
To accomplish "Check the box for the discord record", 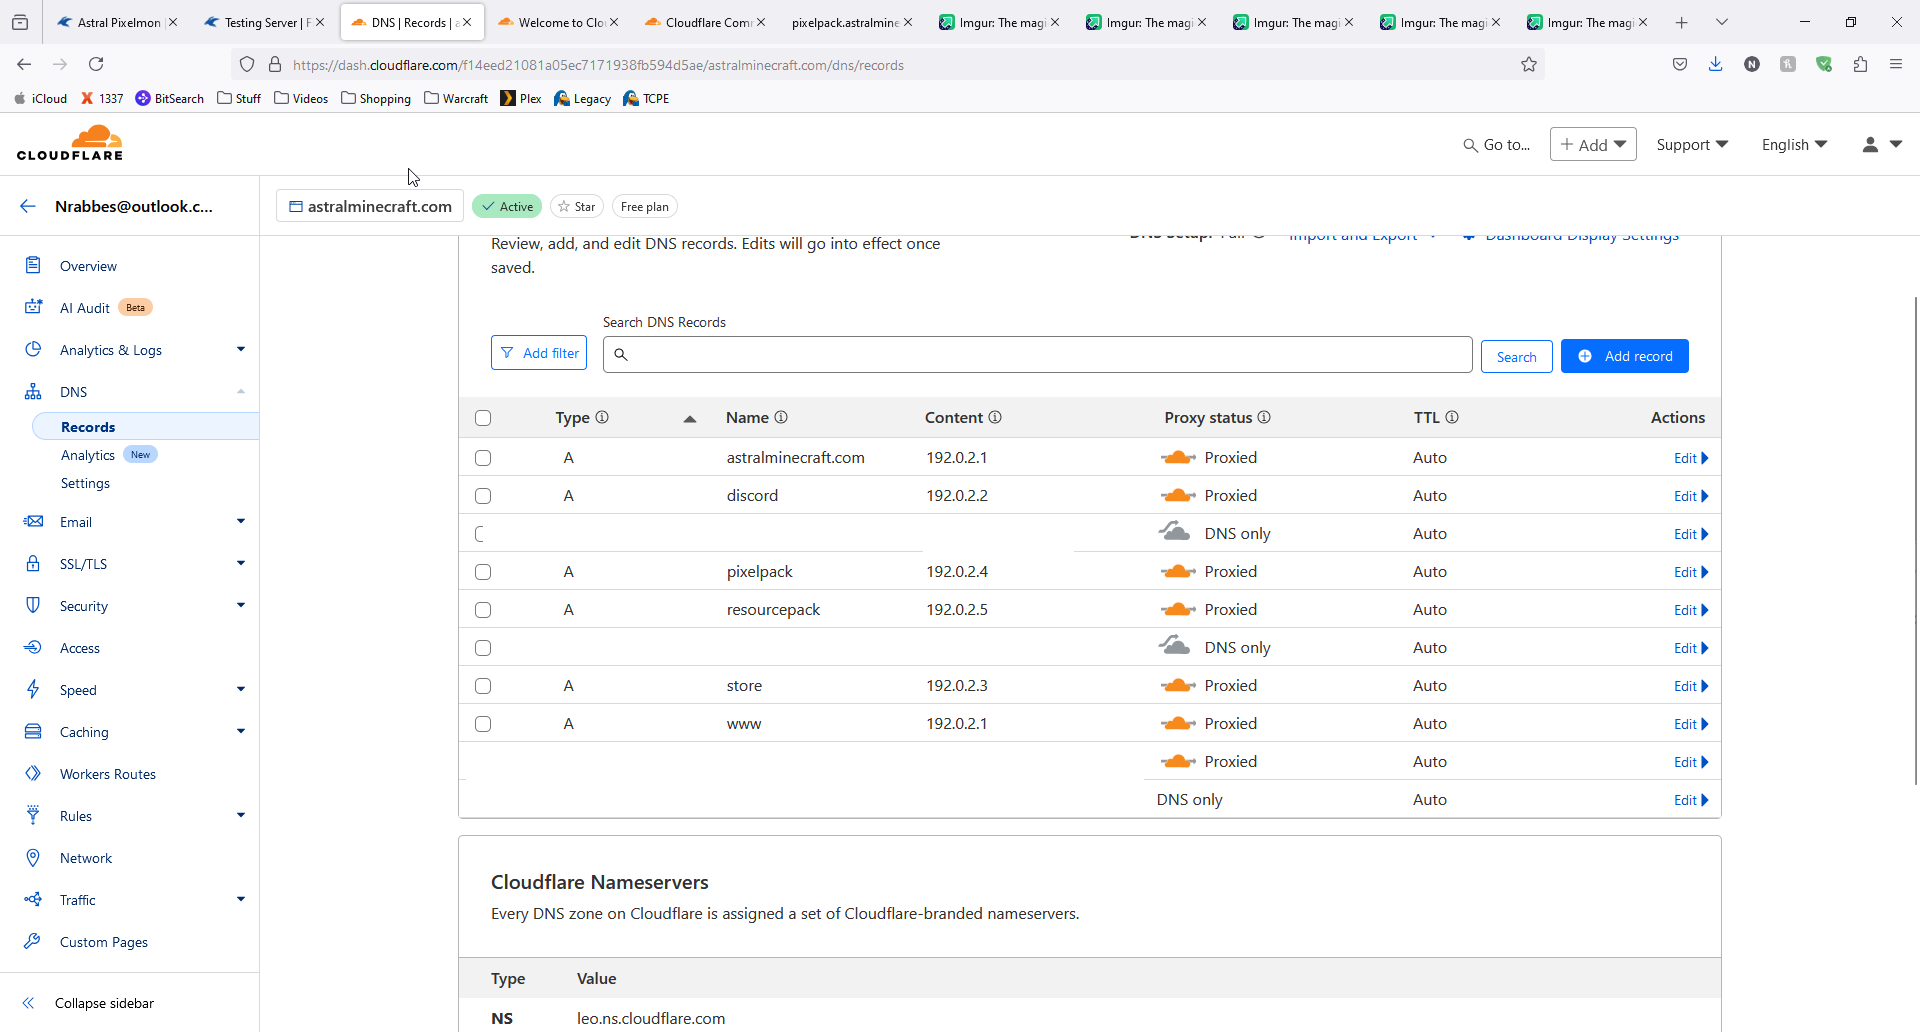I will (483, 496).
